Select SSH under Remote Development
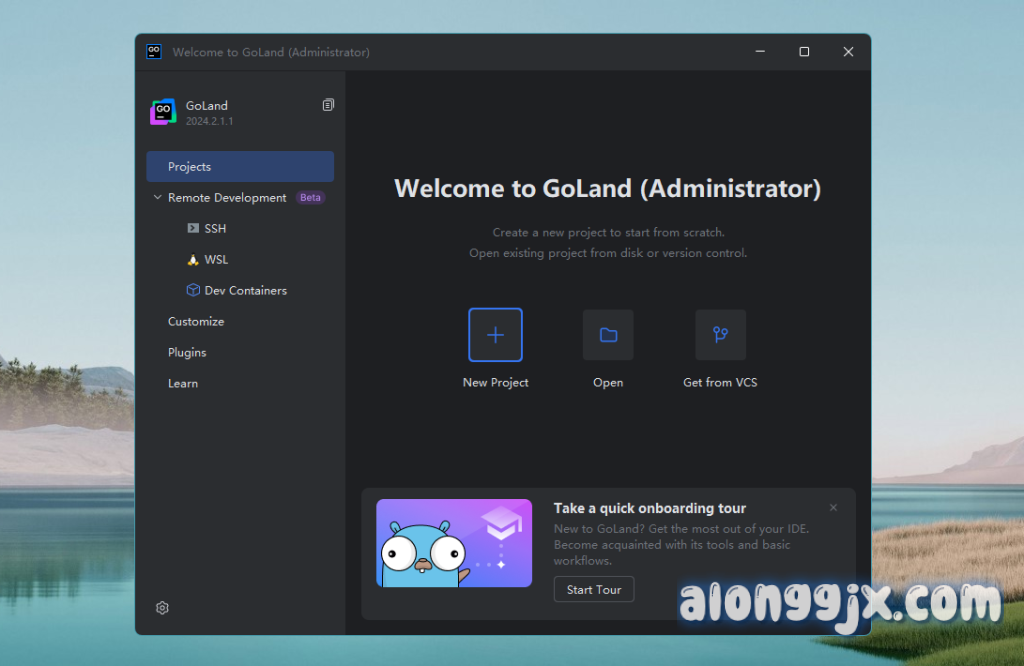 [215, 229]
